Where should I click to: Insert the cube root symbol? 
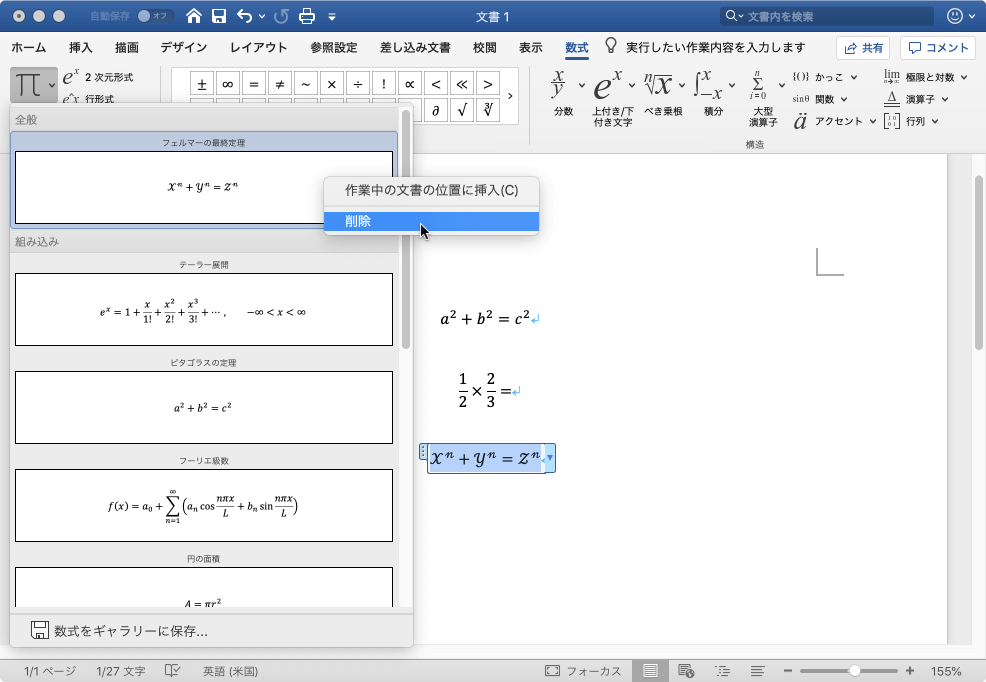pos(488,111)
